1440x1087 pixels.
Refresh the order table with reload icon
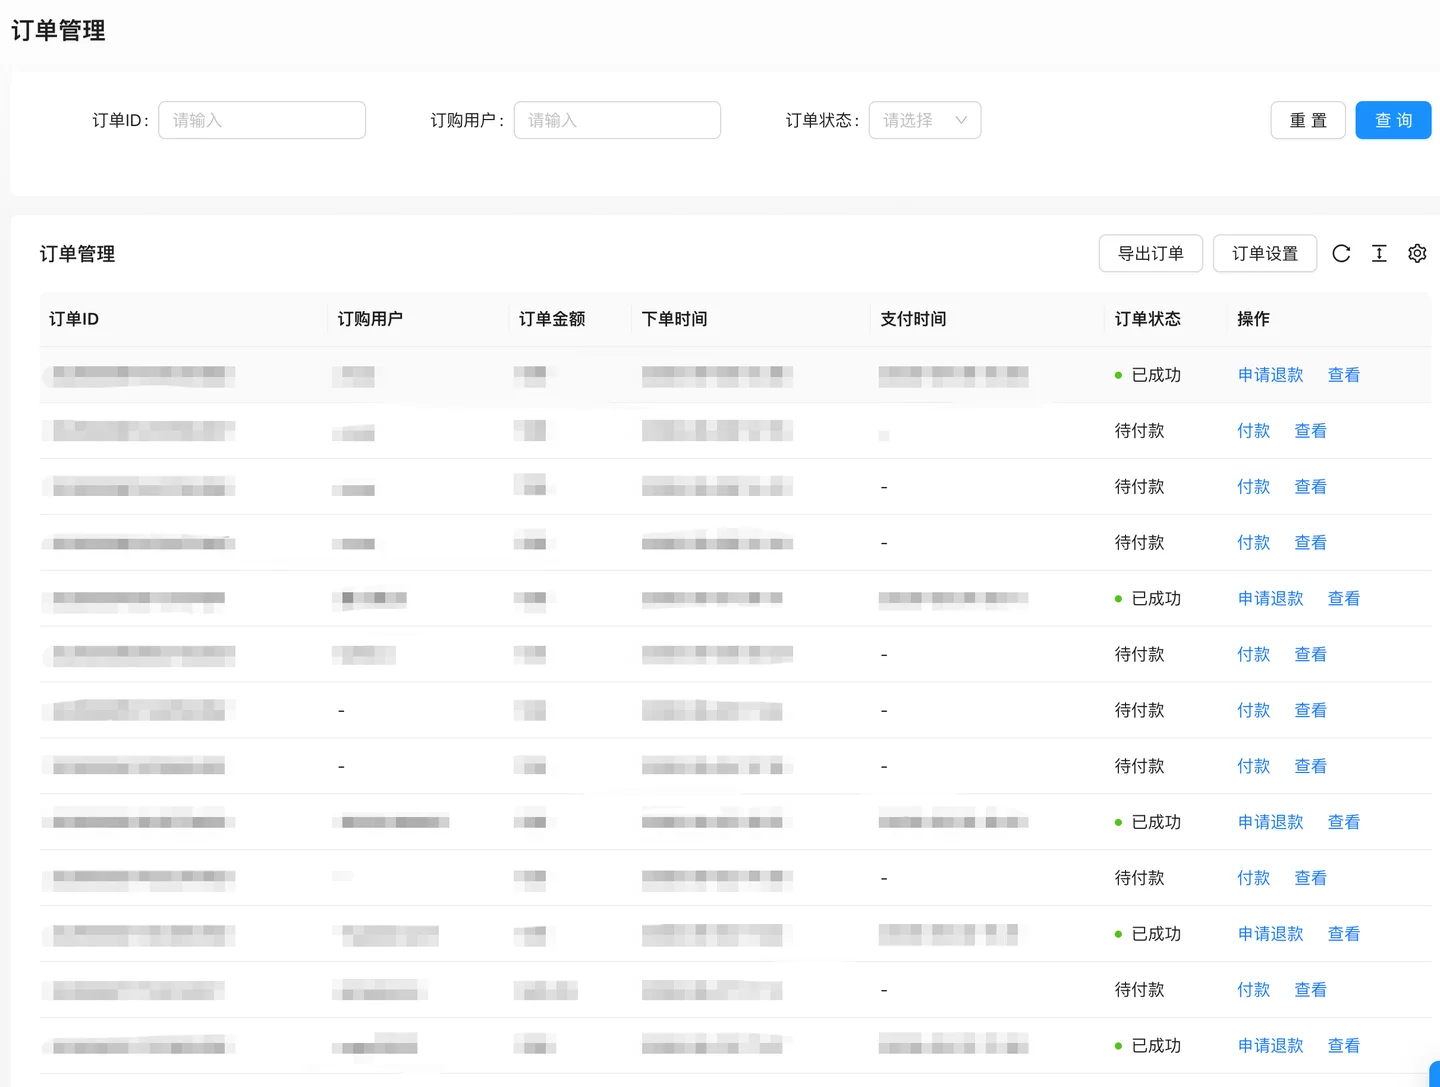point(1341,254)
